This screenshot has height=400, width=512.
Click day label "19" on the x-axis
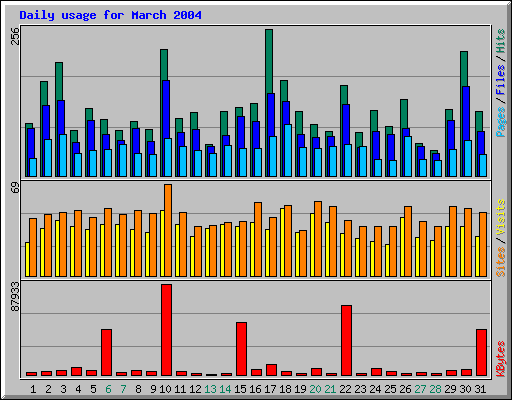[300, 389]
